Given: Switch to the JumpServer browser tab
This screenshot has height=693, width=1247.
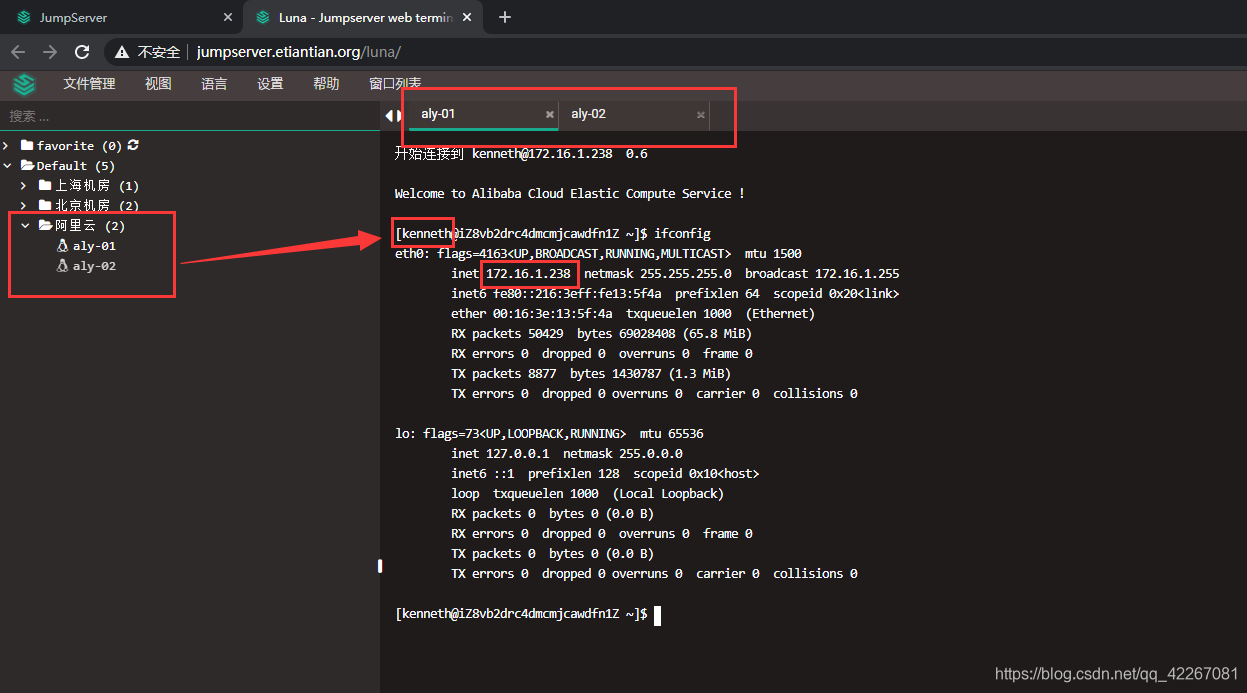Looking at the screenshot, I should (x=122, y=17).
